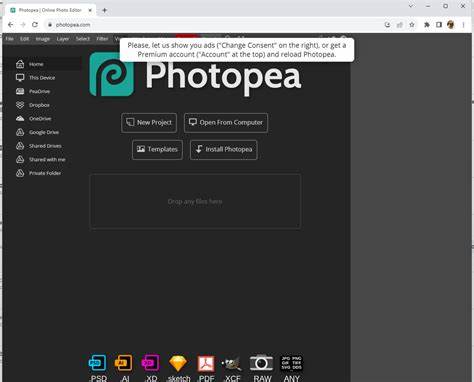Click the PDF format icon

click(206, 363)
